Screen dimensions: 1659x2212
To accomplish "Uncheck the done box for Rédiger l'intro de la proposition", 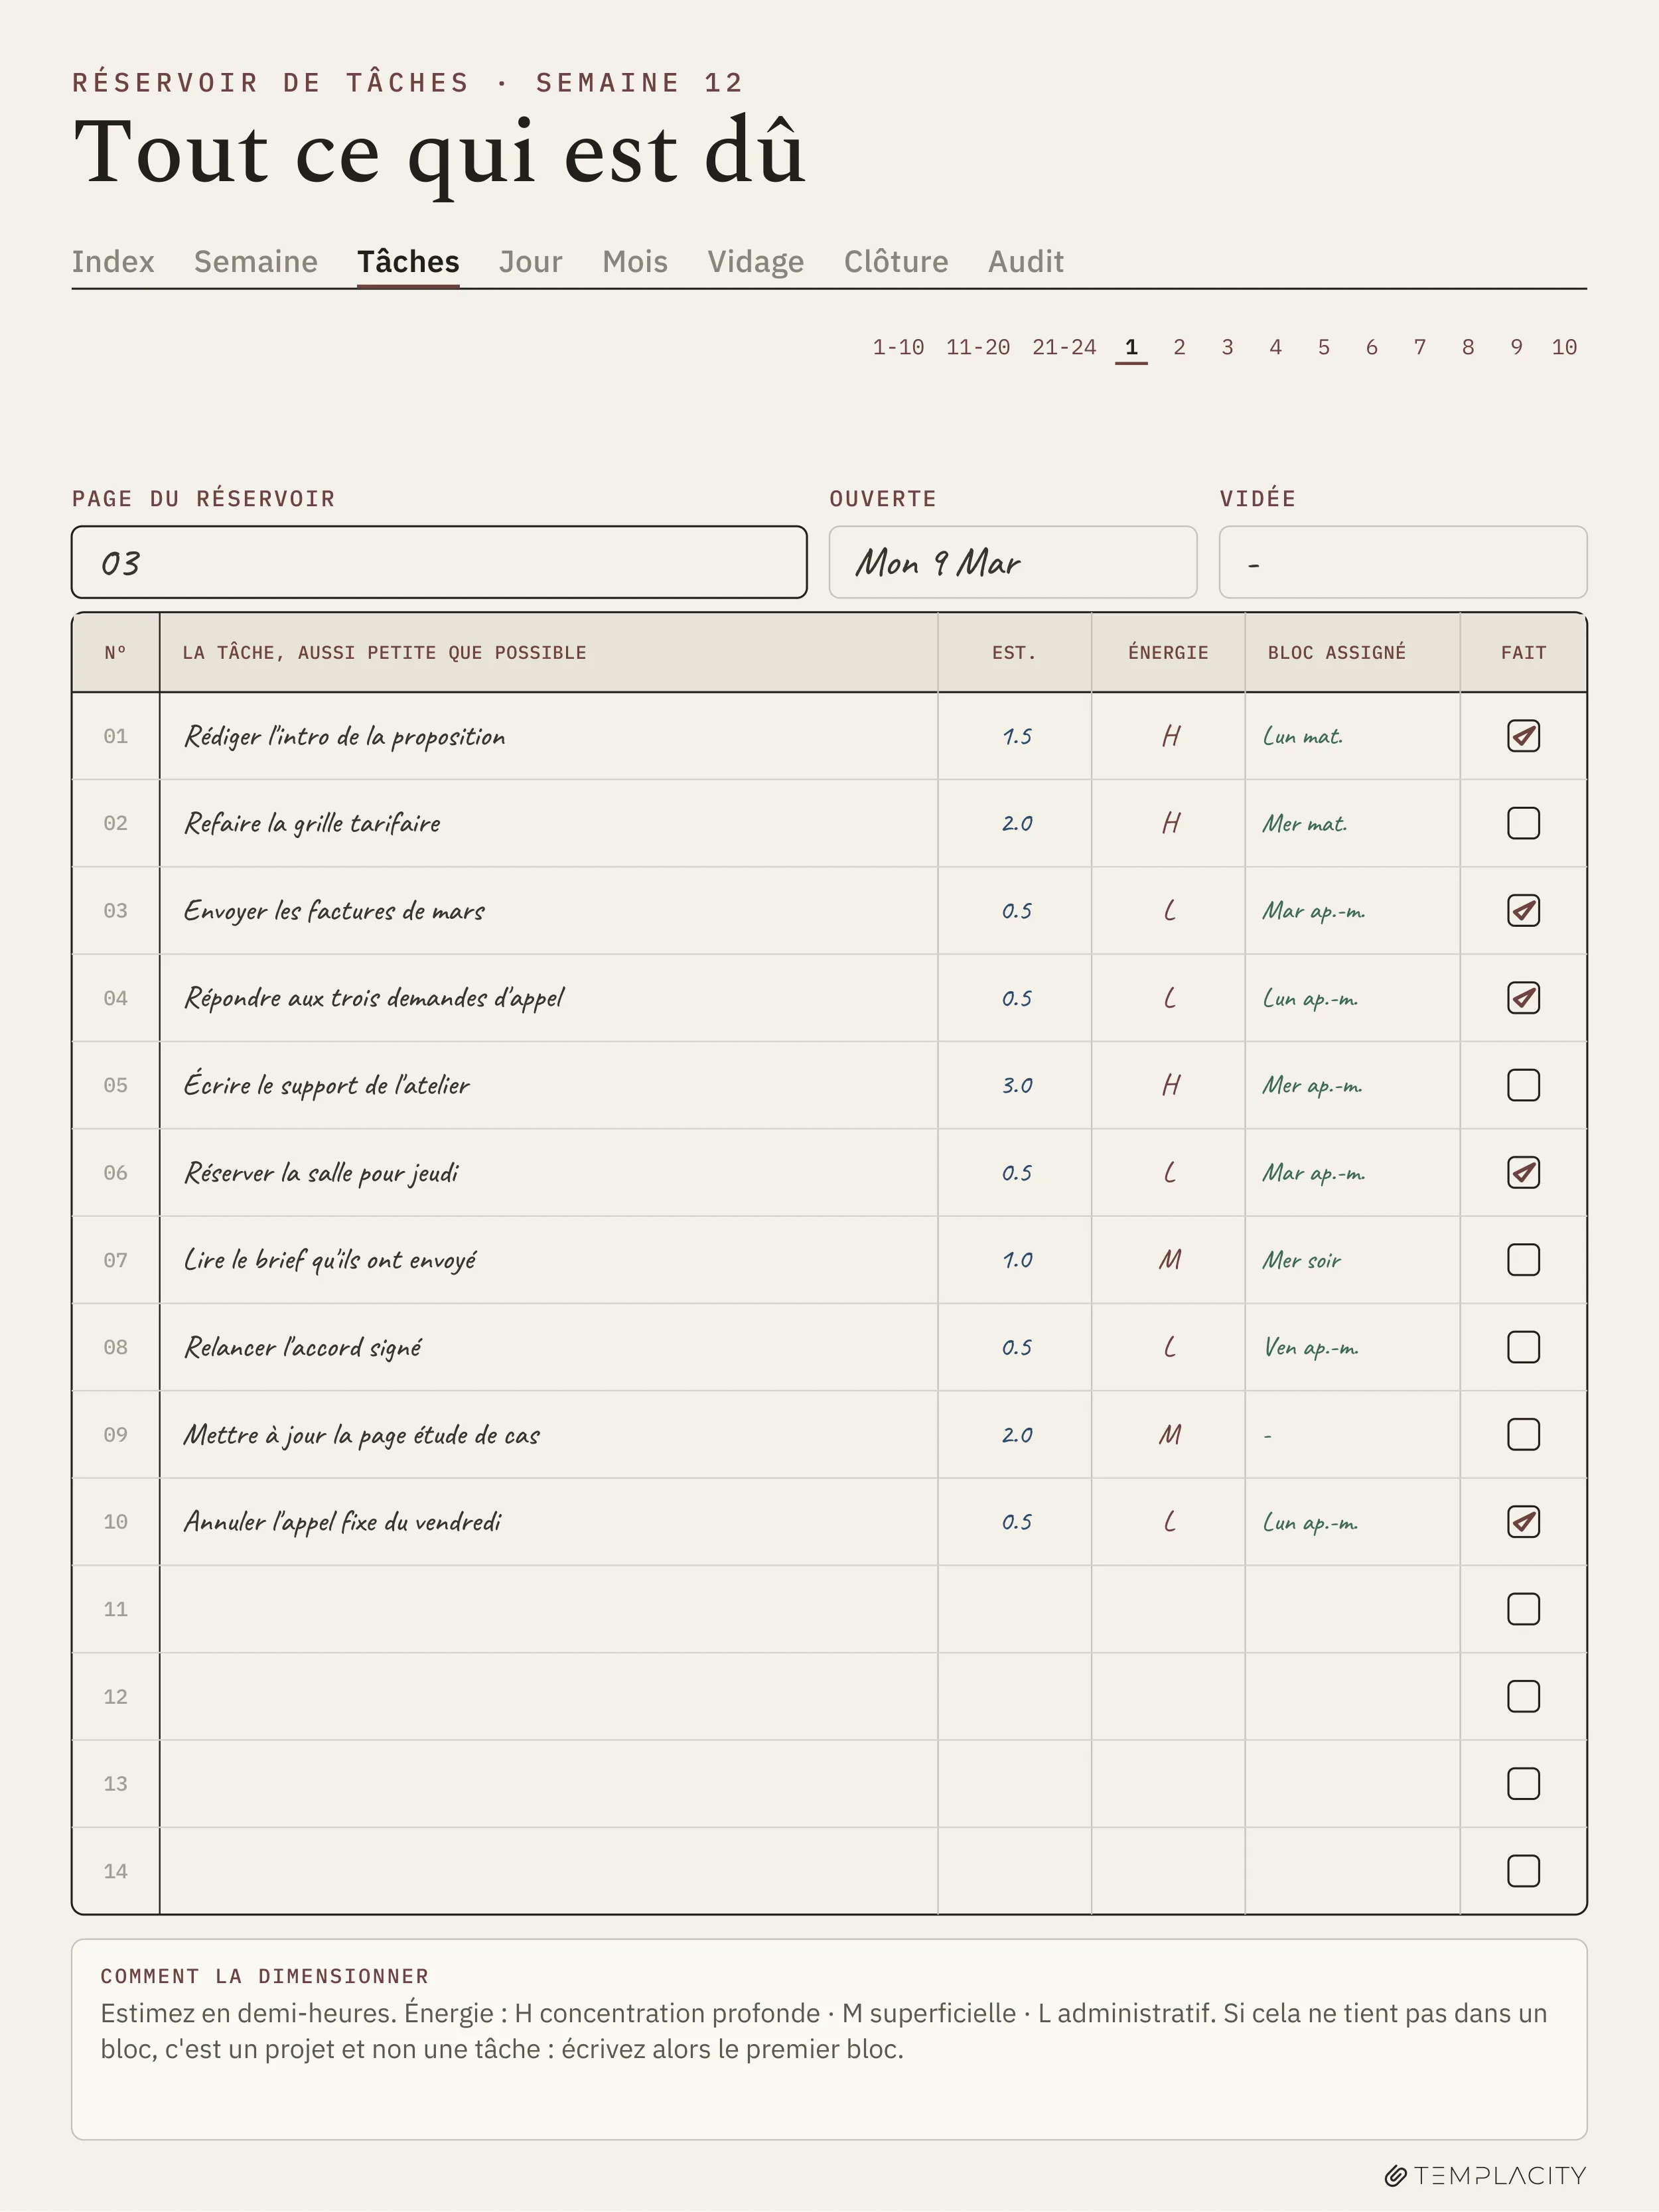I will pos(1523,736).
